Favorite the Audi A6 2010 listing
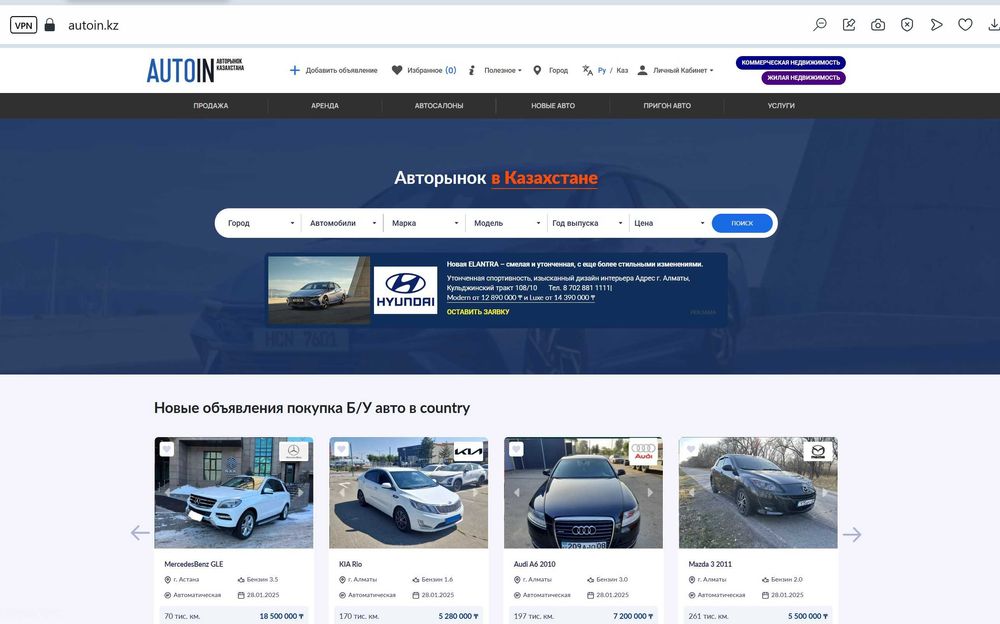1000x624 pixels. [516, 449]
